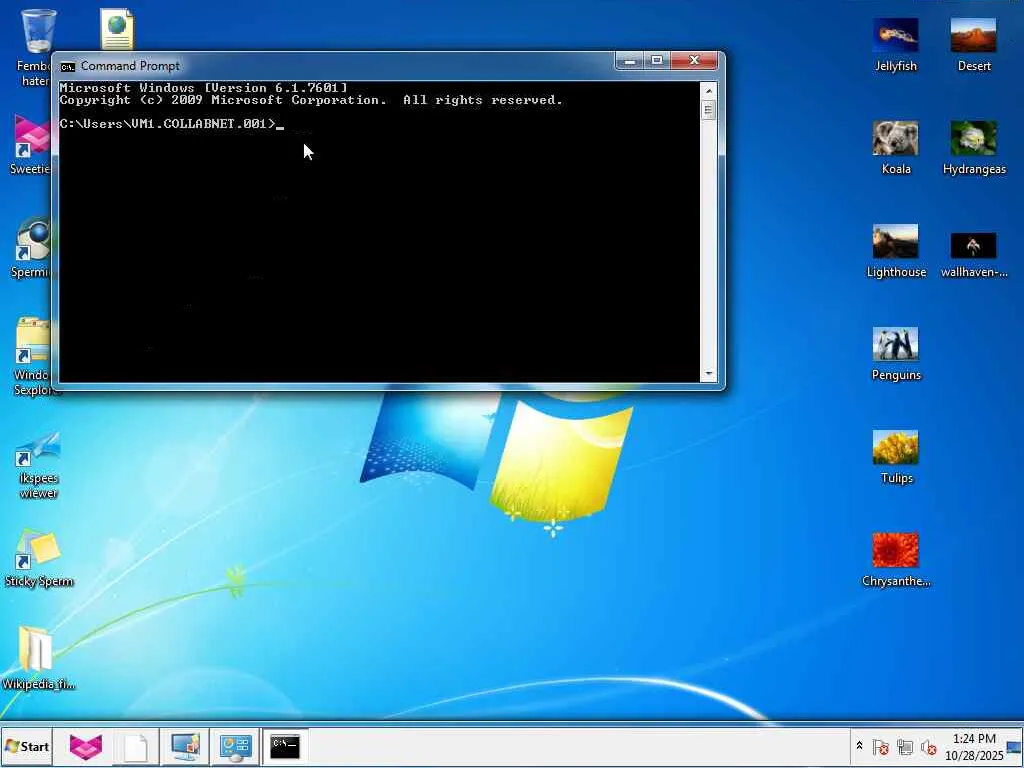Click the Command Prompt title bar text
The width and height of the screenshot is (1024, 768).
coord(130,66)
